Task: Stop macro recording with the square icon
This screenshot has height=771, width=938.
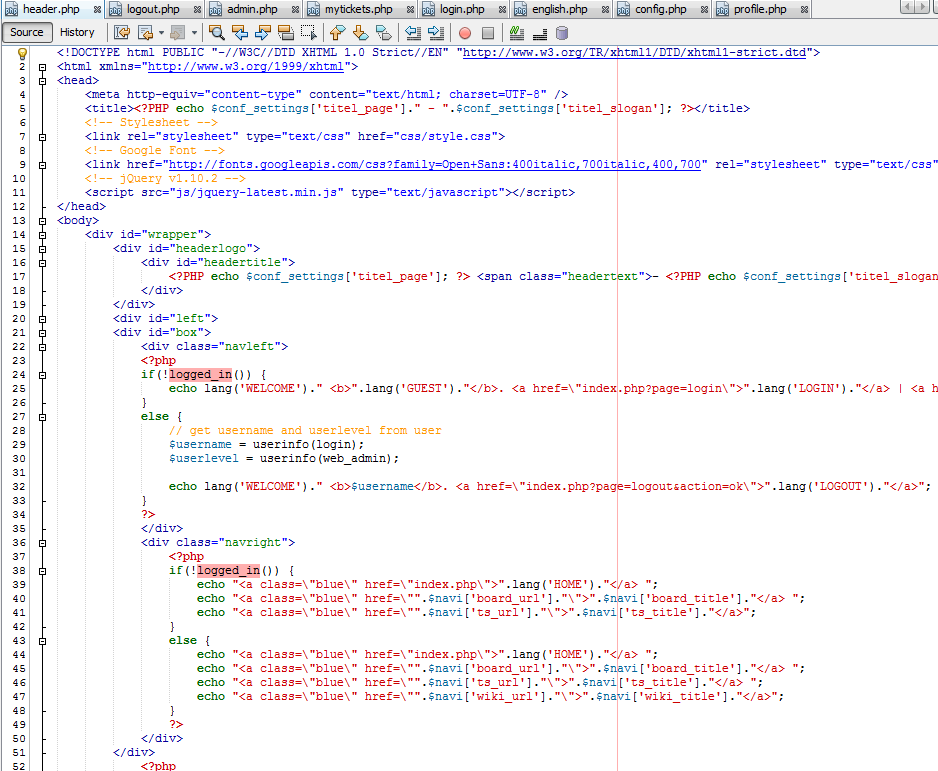Action: point(488,33)
